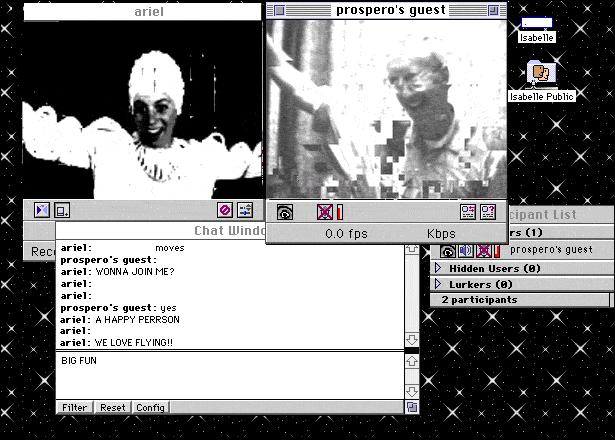Click the zoom box of prospero's guest window

pos(493,11)
